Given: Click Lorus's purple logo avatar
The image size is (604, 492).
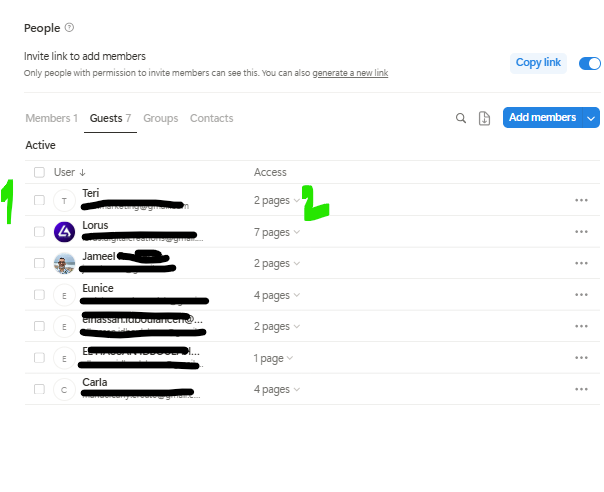Looking at the screenshot, I should click(x=64, y=232).
